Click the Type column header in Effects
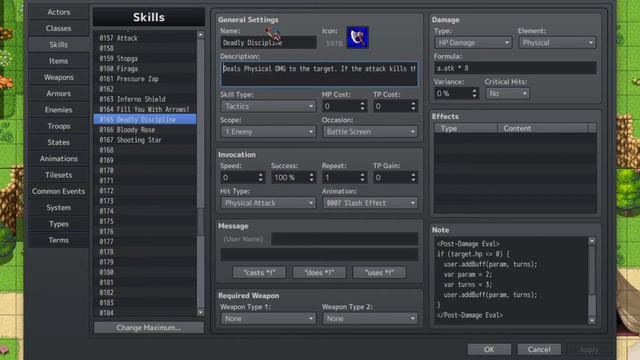 pyautogui.click(x=466, y=128)
